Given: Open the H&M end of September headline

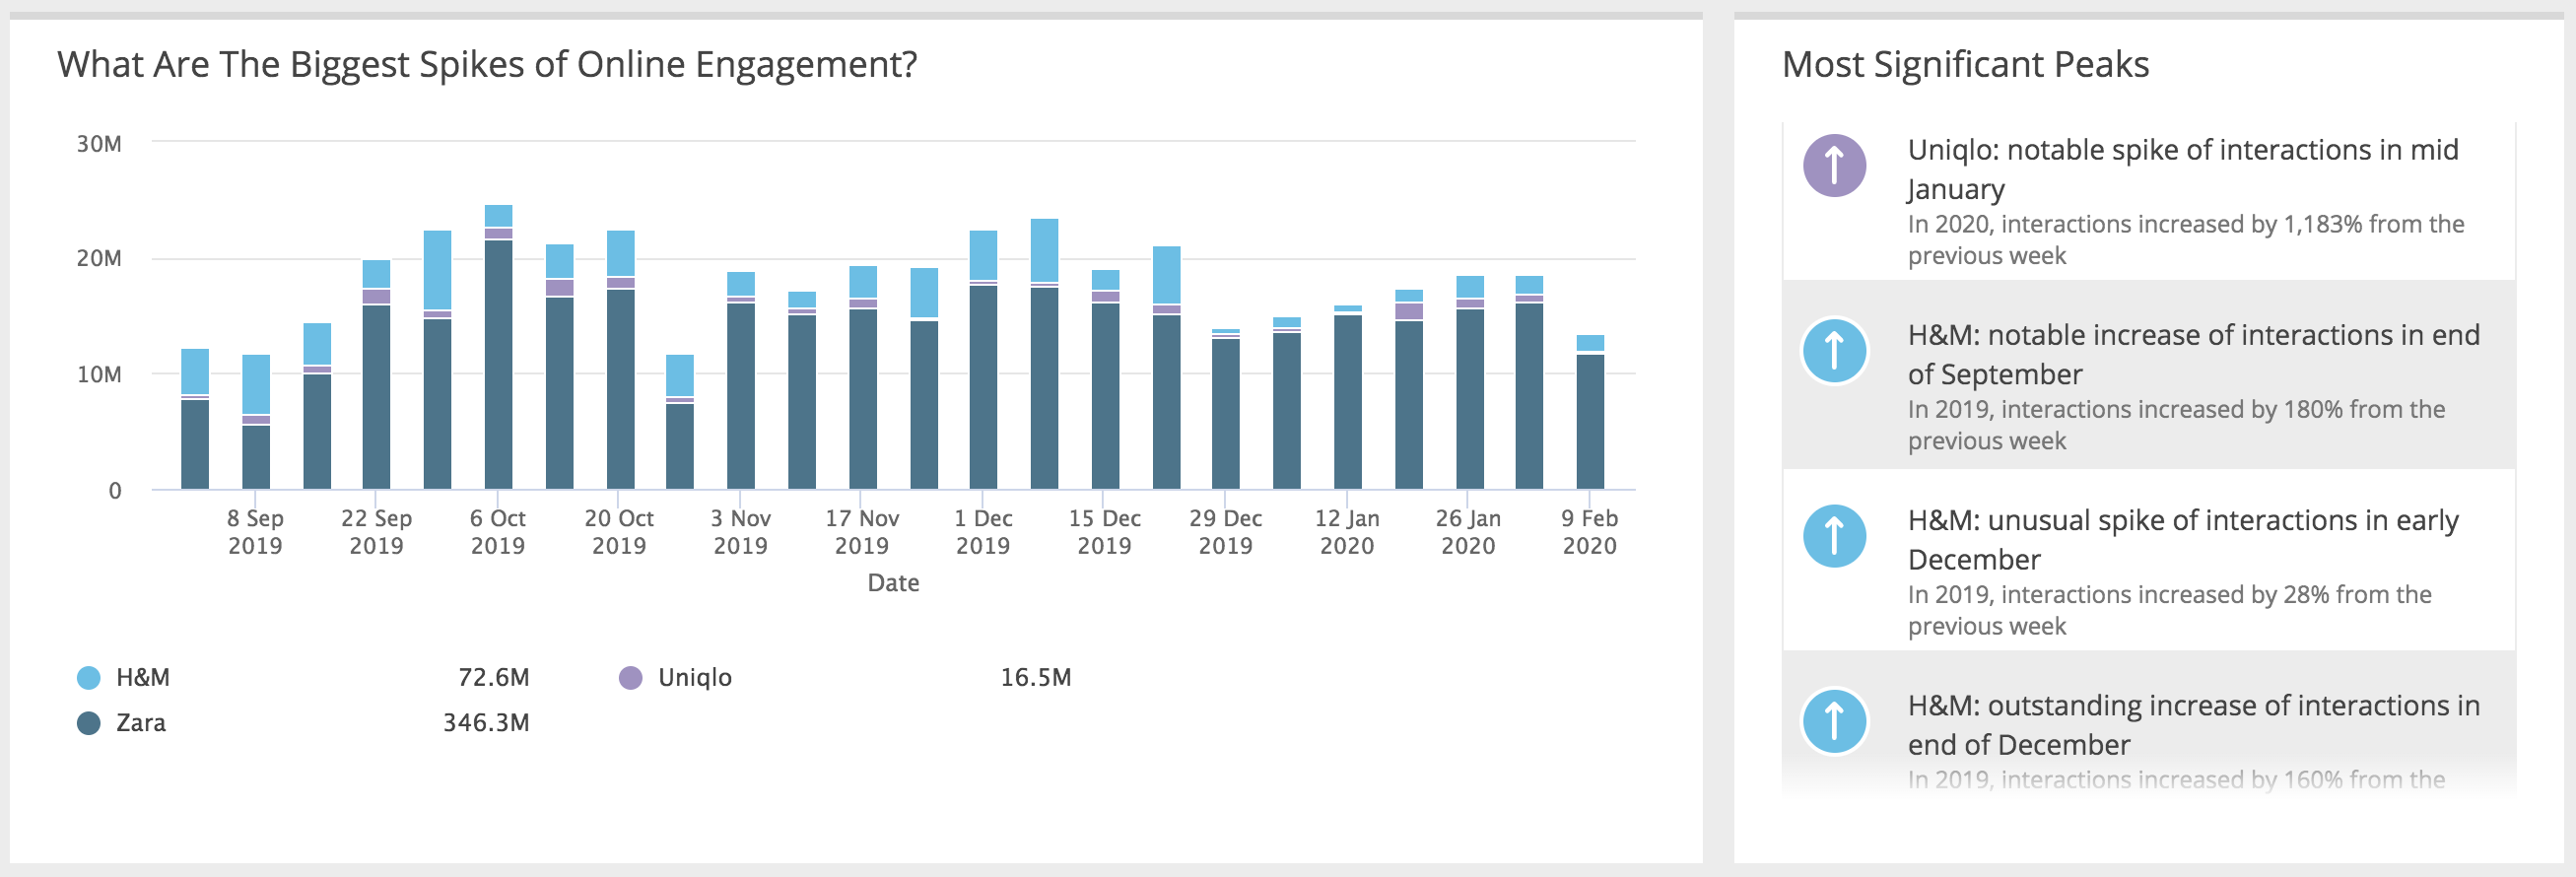Looking at the screenshot, I should pos(2193,354).
